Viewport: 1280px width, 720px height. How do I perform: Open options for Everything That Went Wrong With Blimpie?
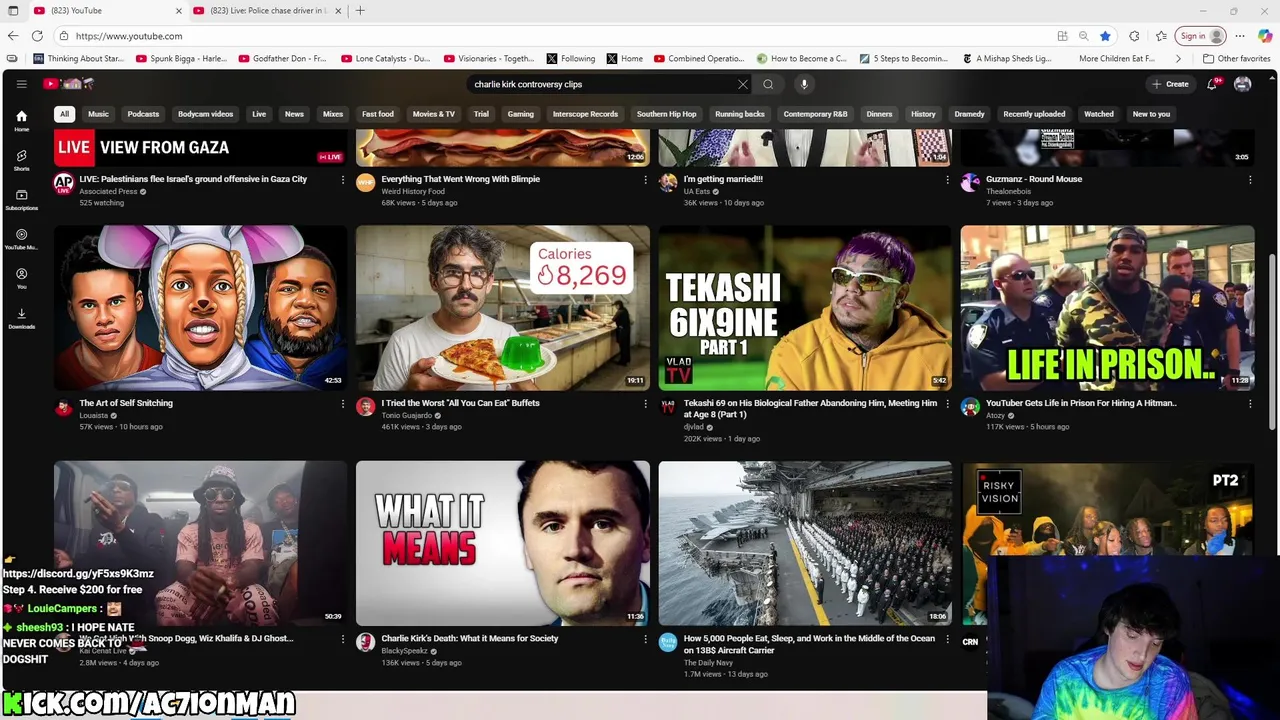point(645,180)
